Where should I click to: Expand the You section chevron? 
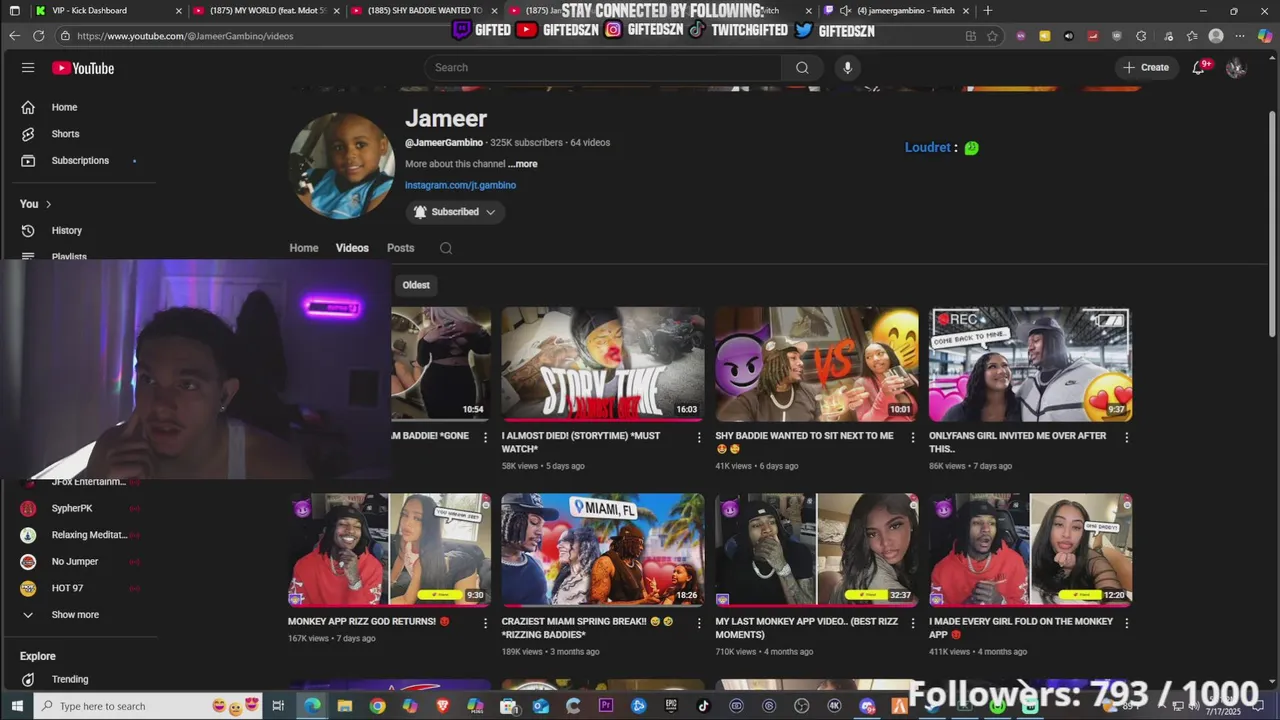pyautogui.click(x=48, y=204)
